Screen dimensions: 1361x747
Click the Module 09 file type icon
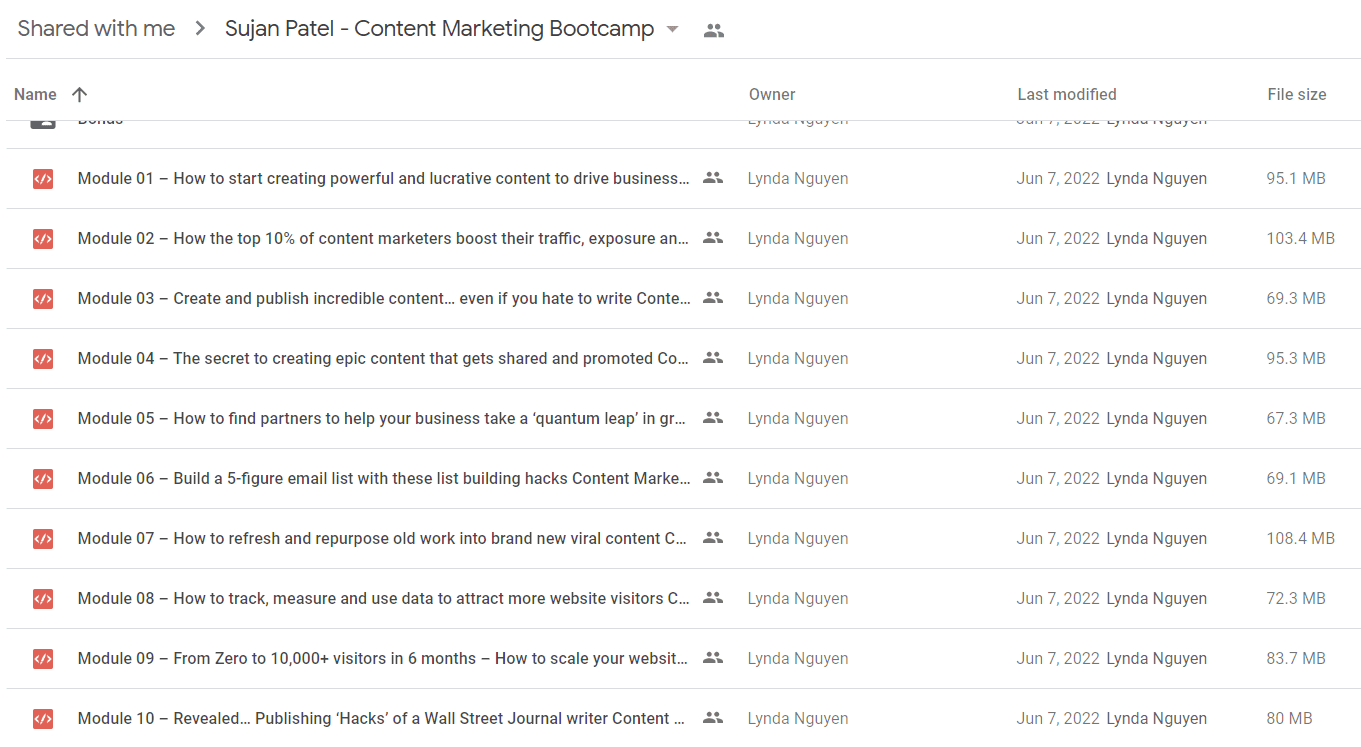pyautogui.click(x=42, y=659)
